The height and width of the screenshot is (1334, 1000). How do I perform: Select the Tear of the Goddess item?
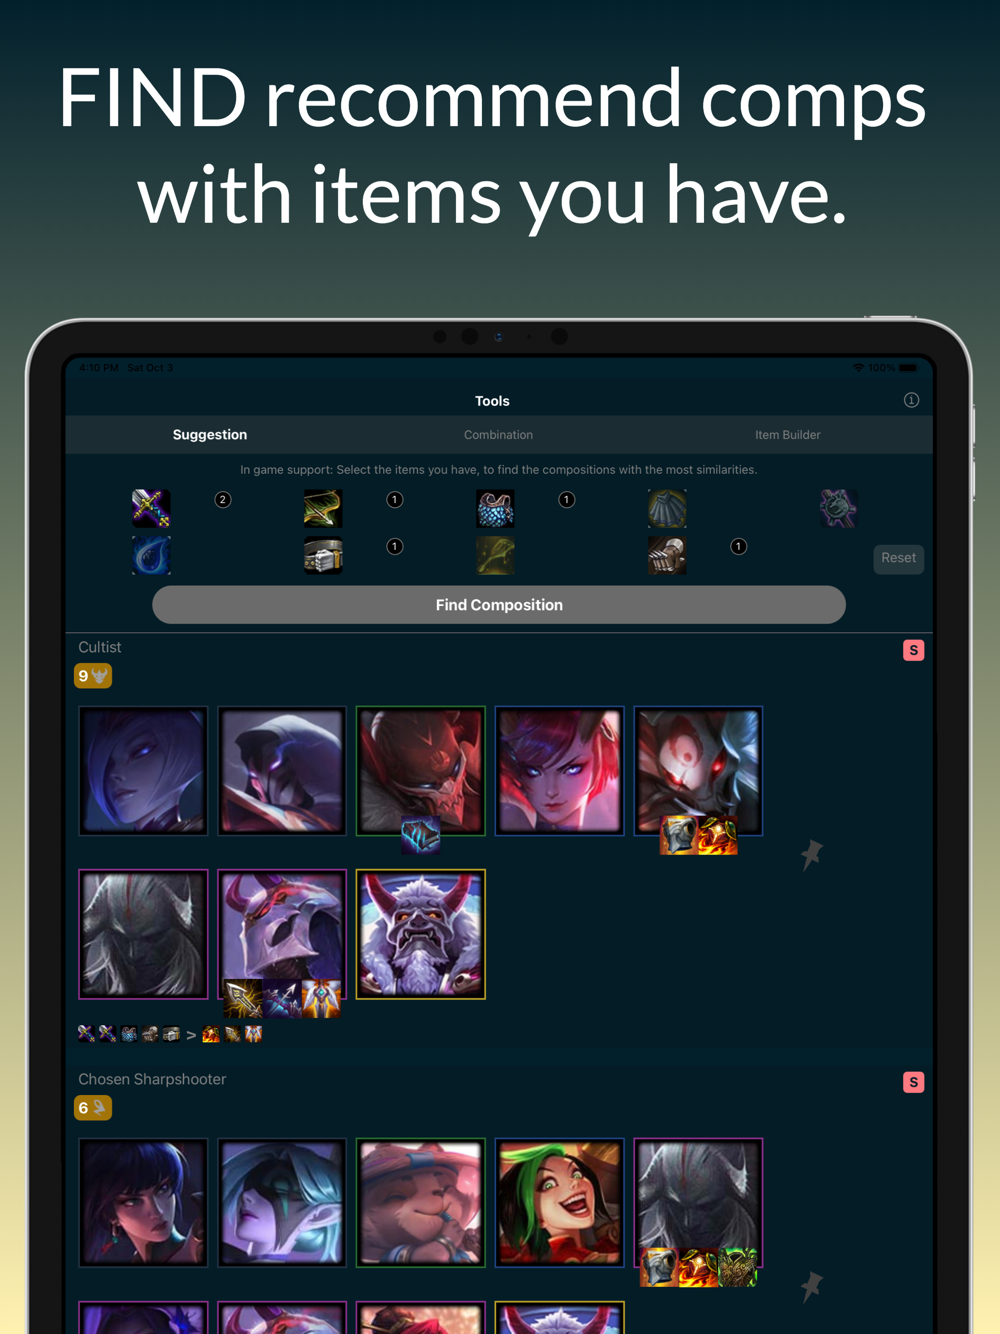tap(151, 555)
